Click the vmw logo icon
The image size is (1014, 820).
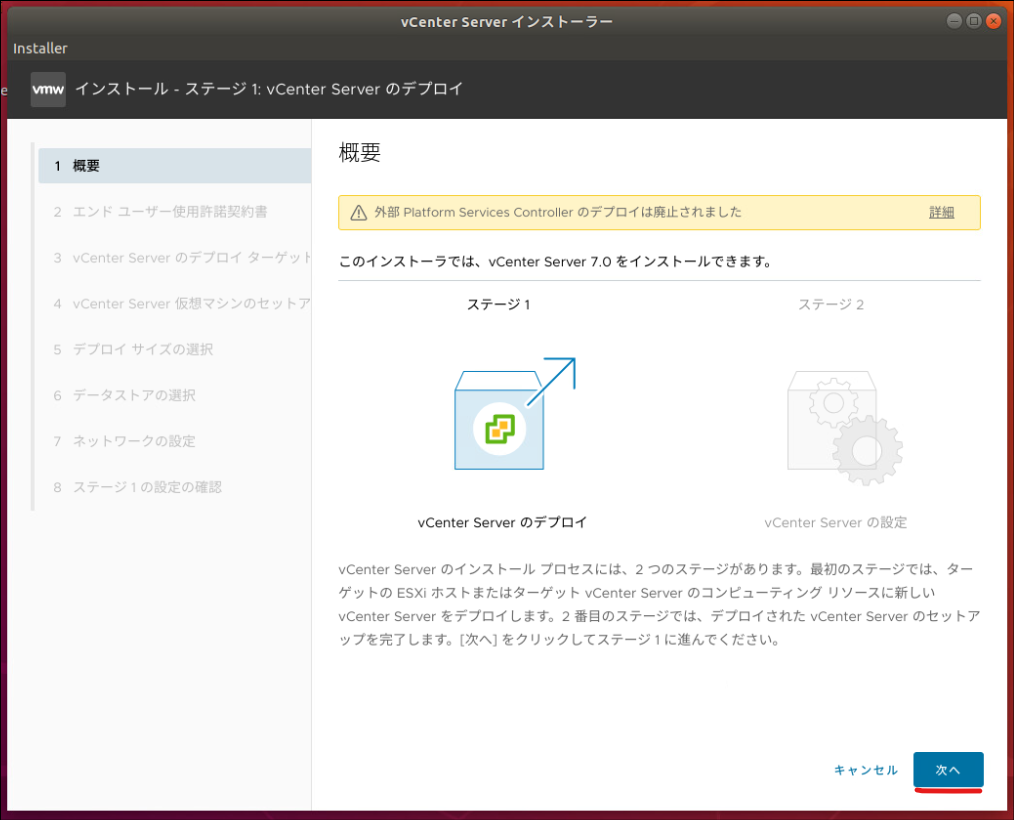tap(49, 89)
